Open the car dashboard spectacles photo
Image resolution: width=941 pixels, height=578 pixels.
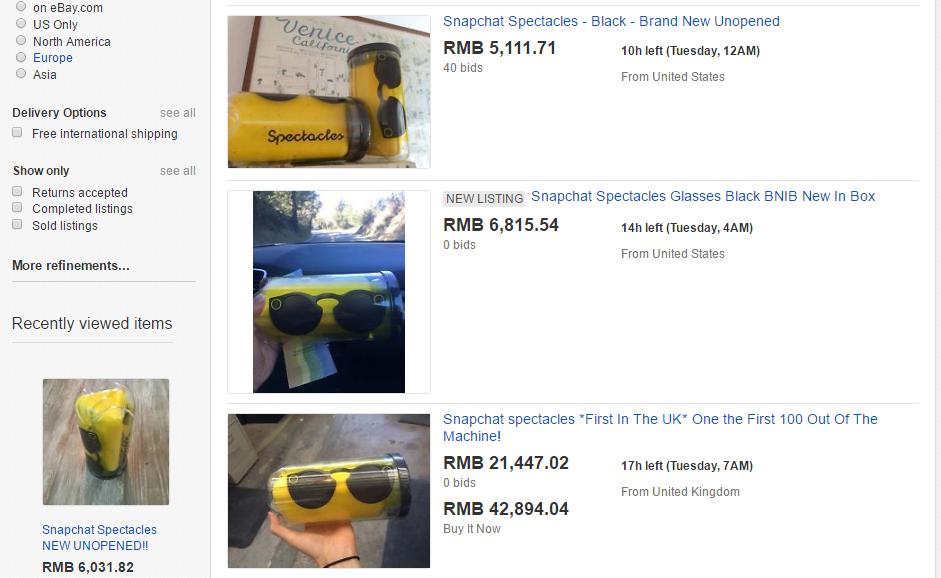(329, 292)
